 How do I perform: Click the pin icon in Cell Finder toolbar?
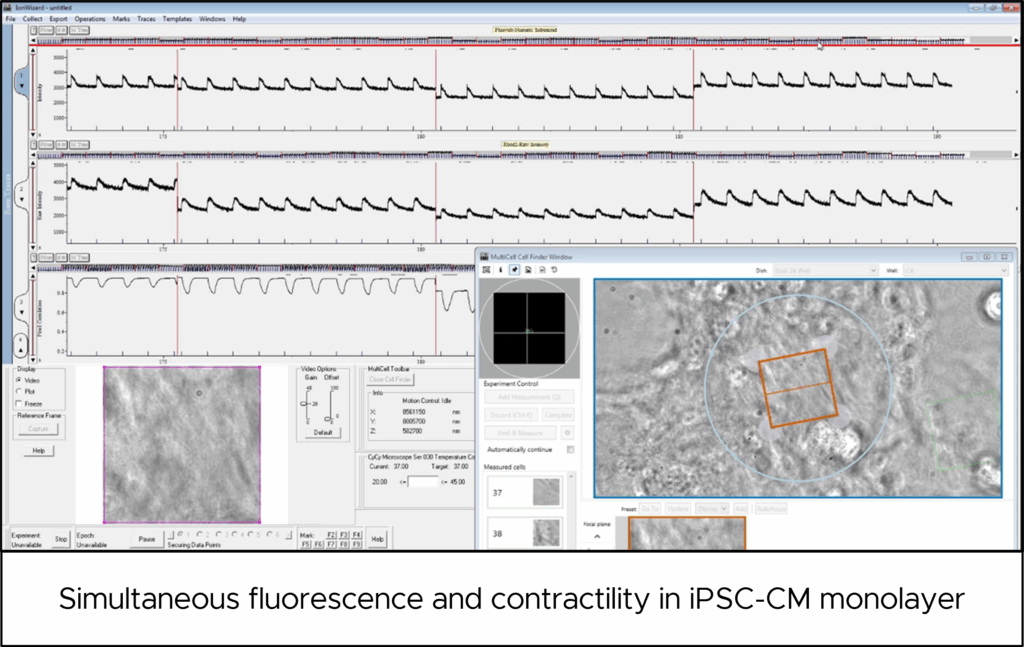click(514, 270)
